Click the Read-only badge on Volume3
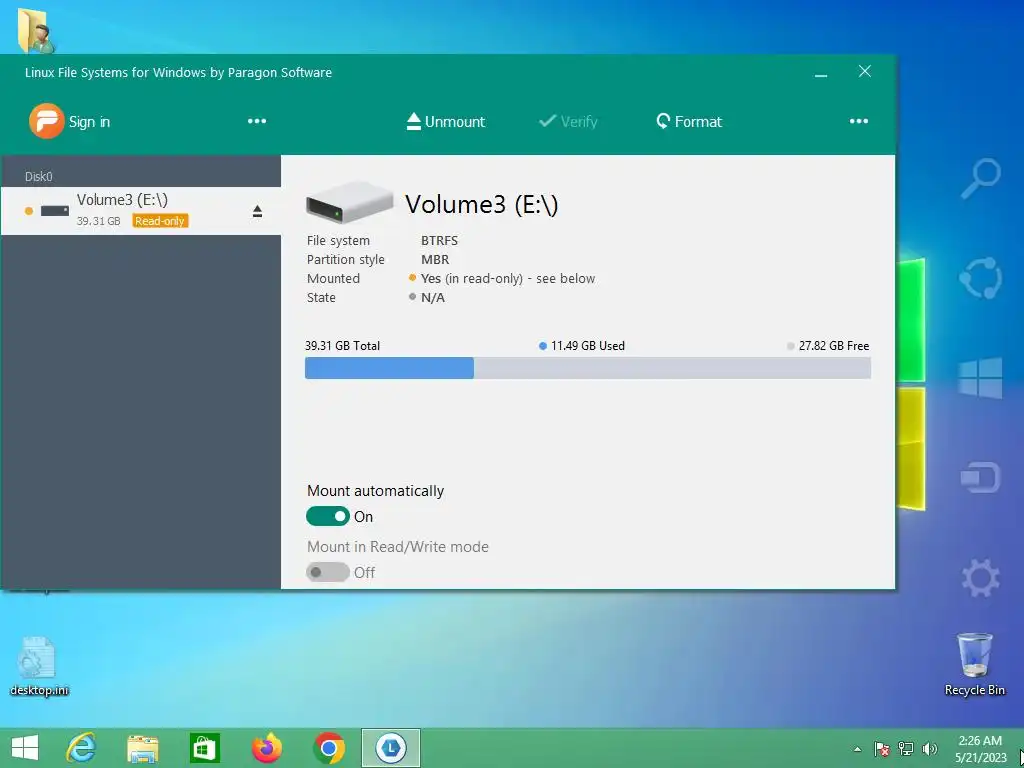 coord(160,221)
